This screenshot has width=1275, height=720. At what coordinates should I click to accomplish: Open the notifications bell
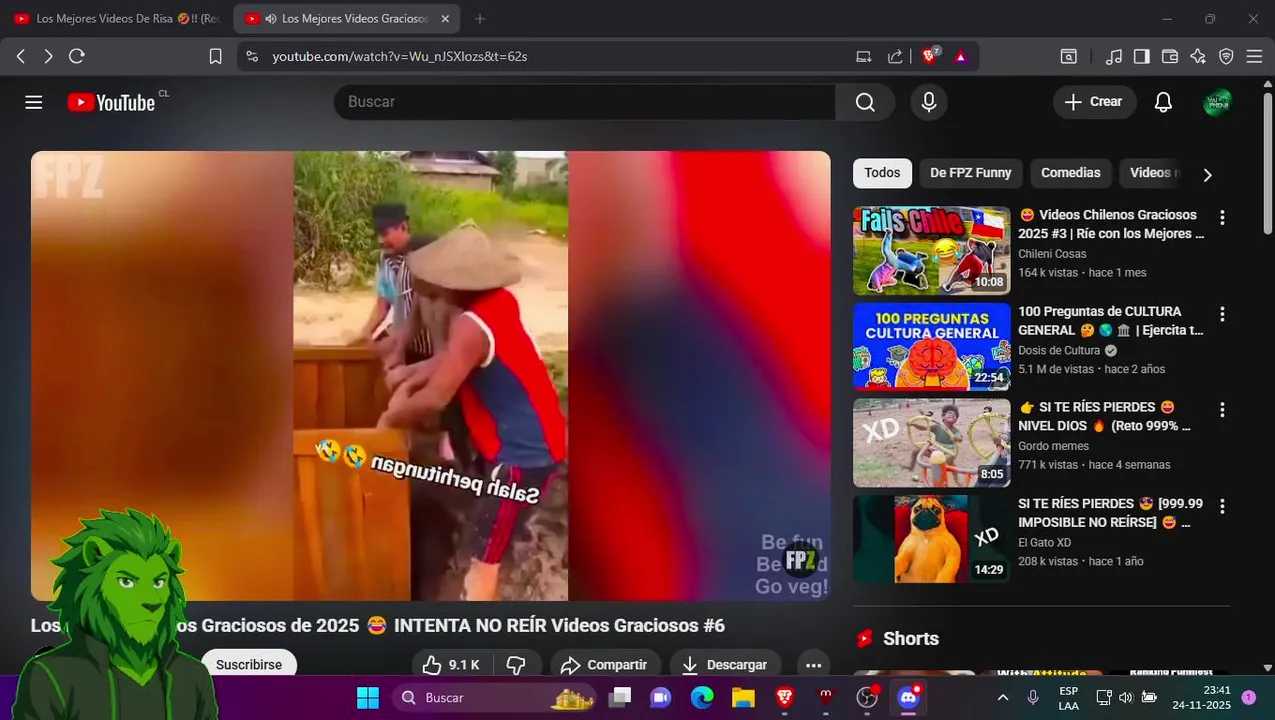click(x=1163, y=102)
